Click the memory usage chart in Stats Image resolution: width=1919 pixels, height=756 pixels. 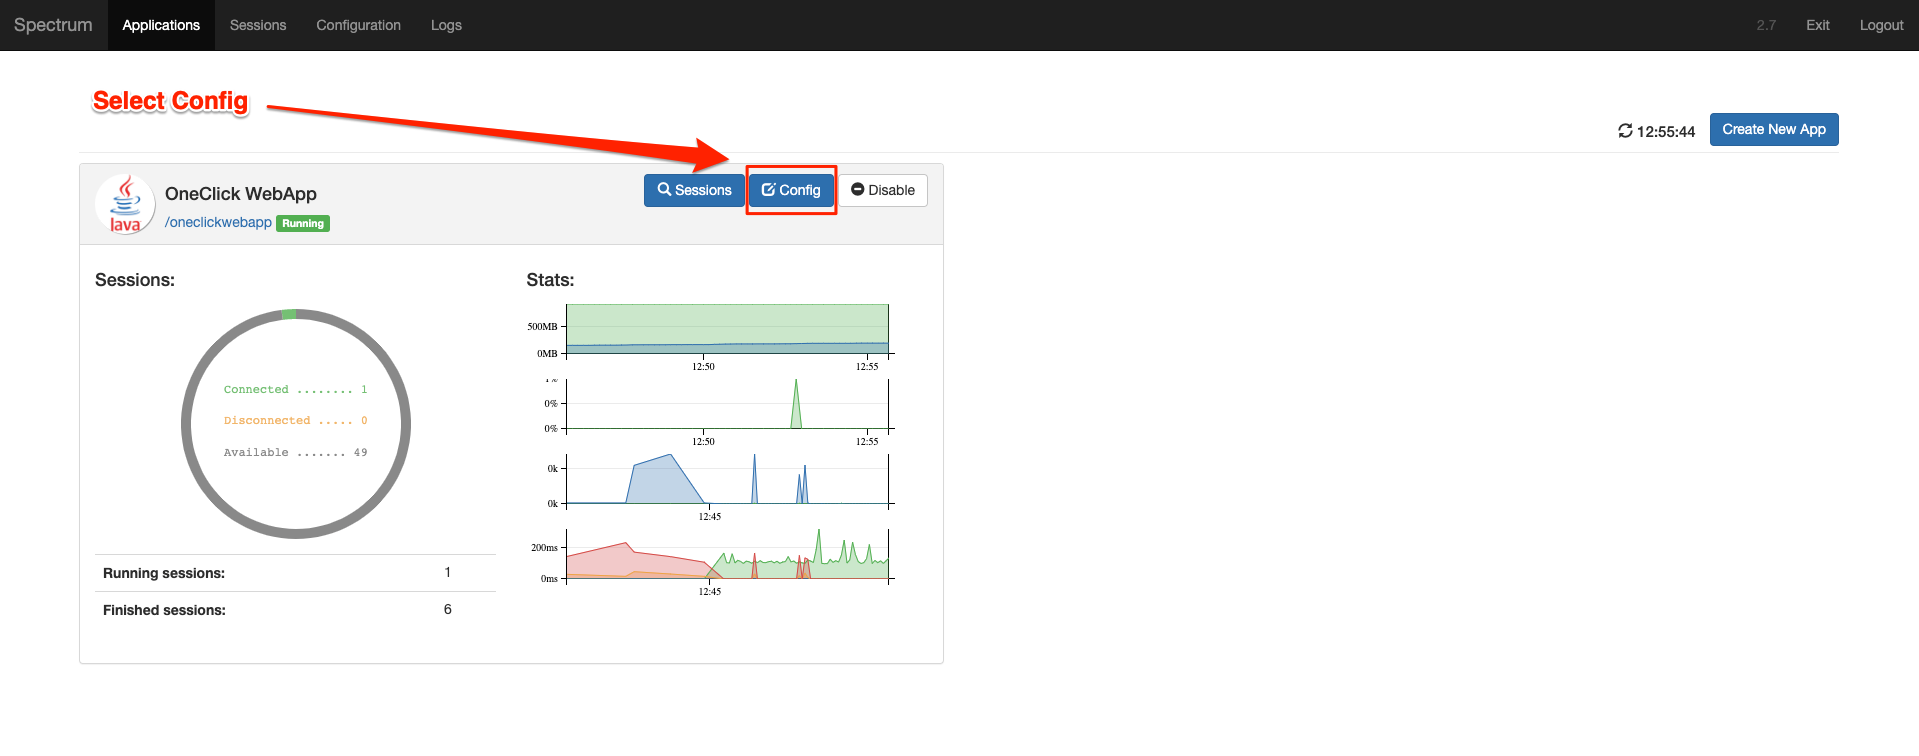727,330
